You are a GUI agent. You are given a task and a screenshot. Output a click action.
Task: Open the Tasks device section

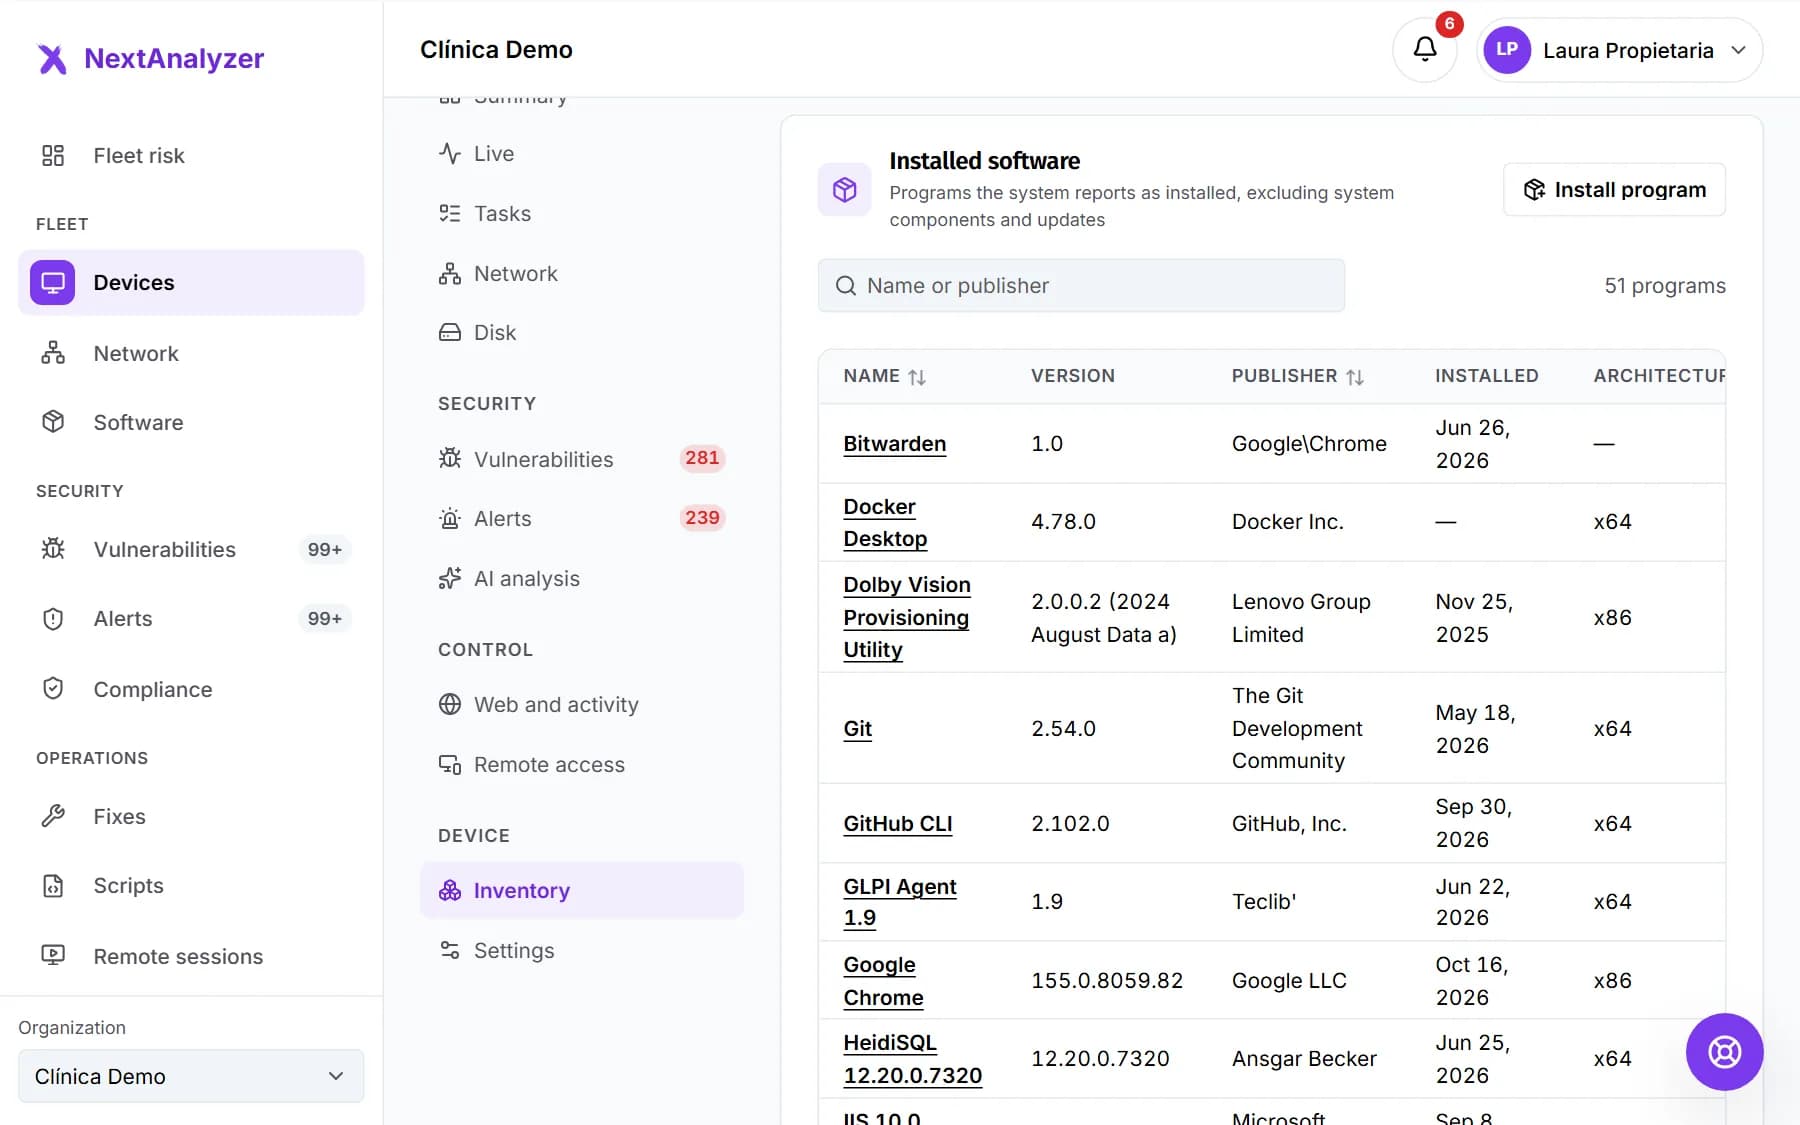click(x=582, y=213)
